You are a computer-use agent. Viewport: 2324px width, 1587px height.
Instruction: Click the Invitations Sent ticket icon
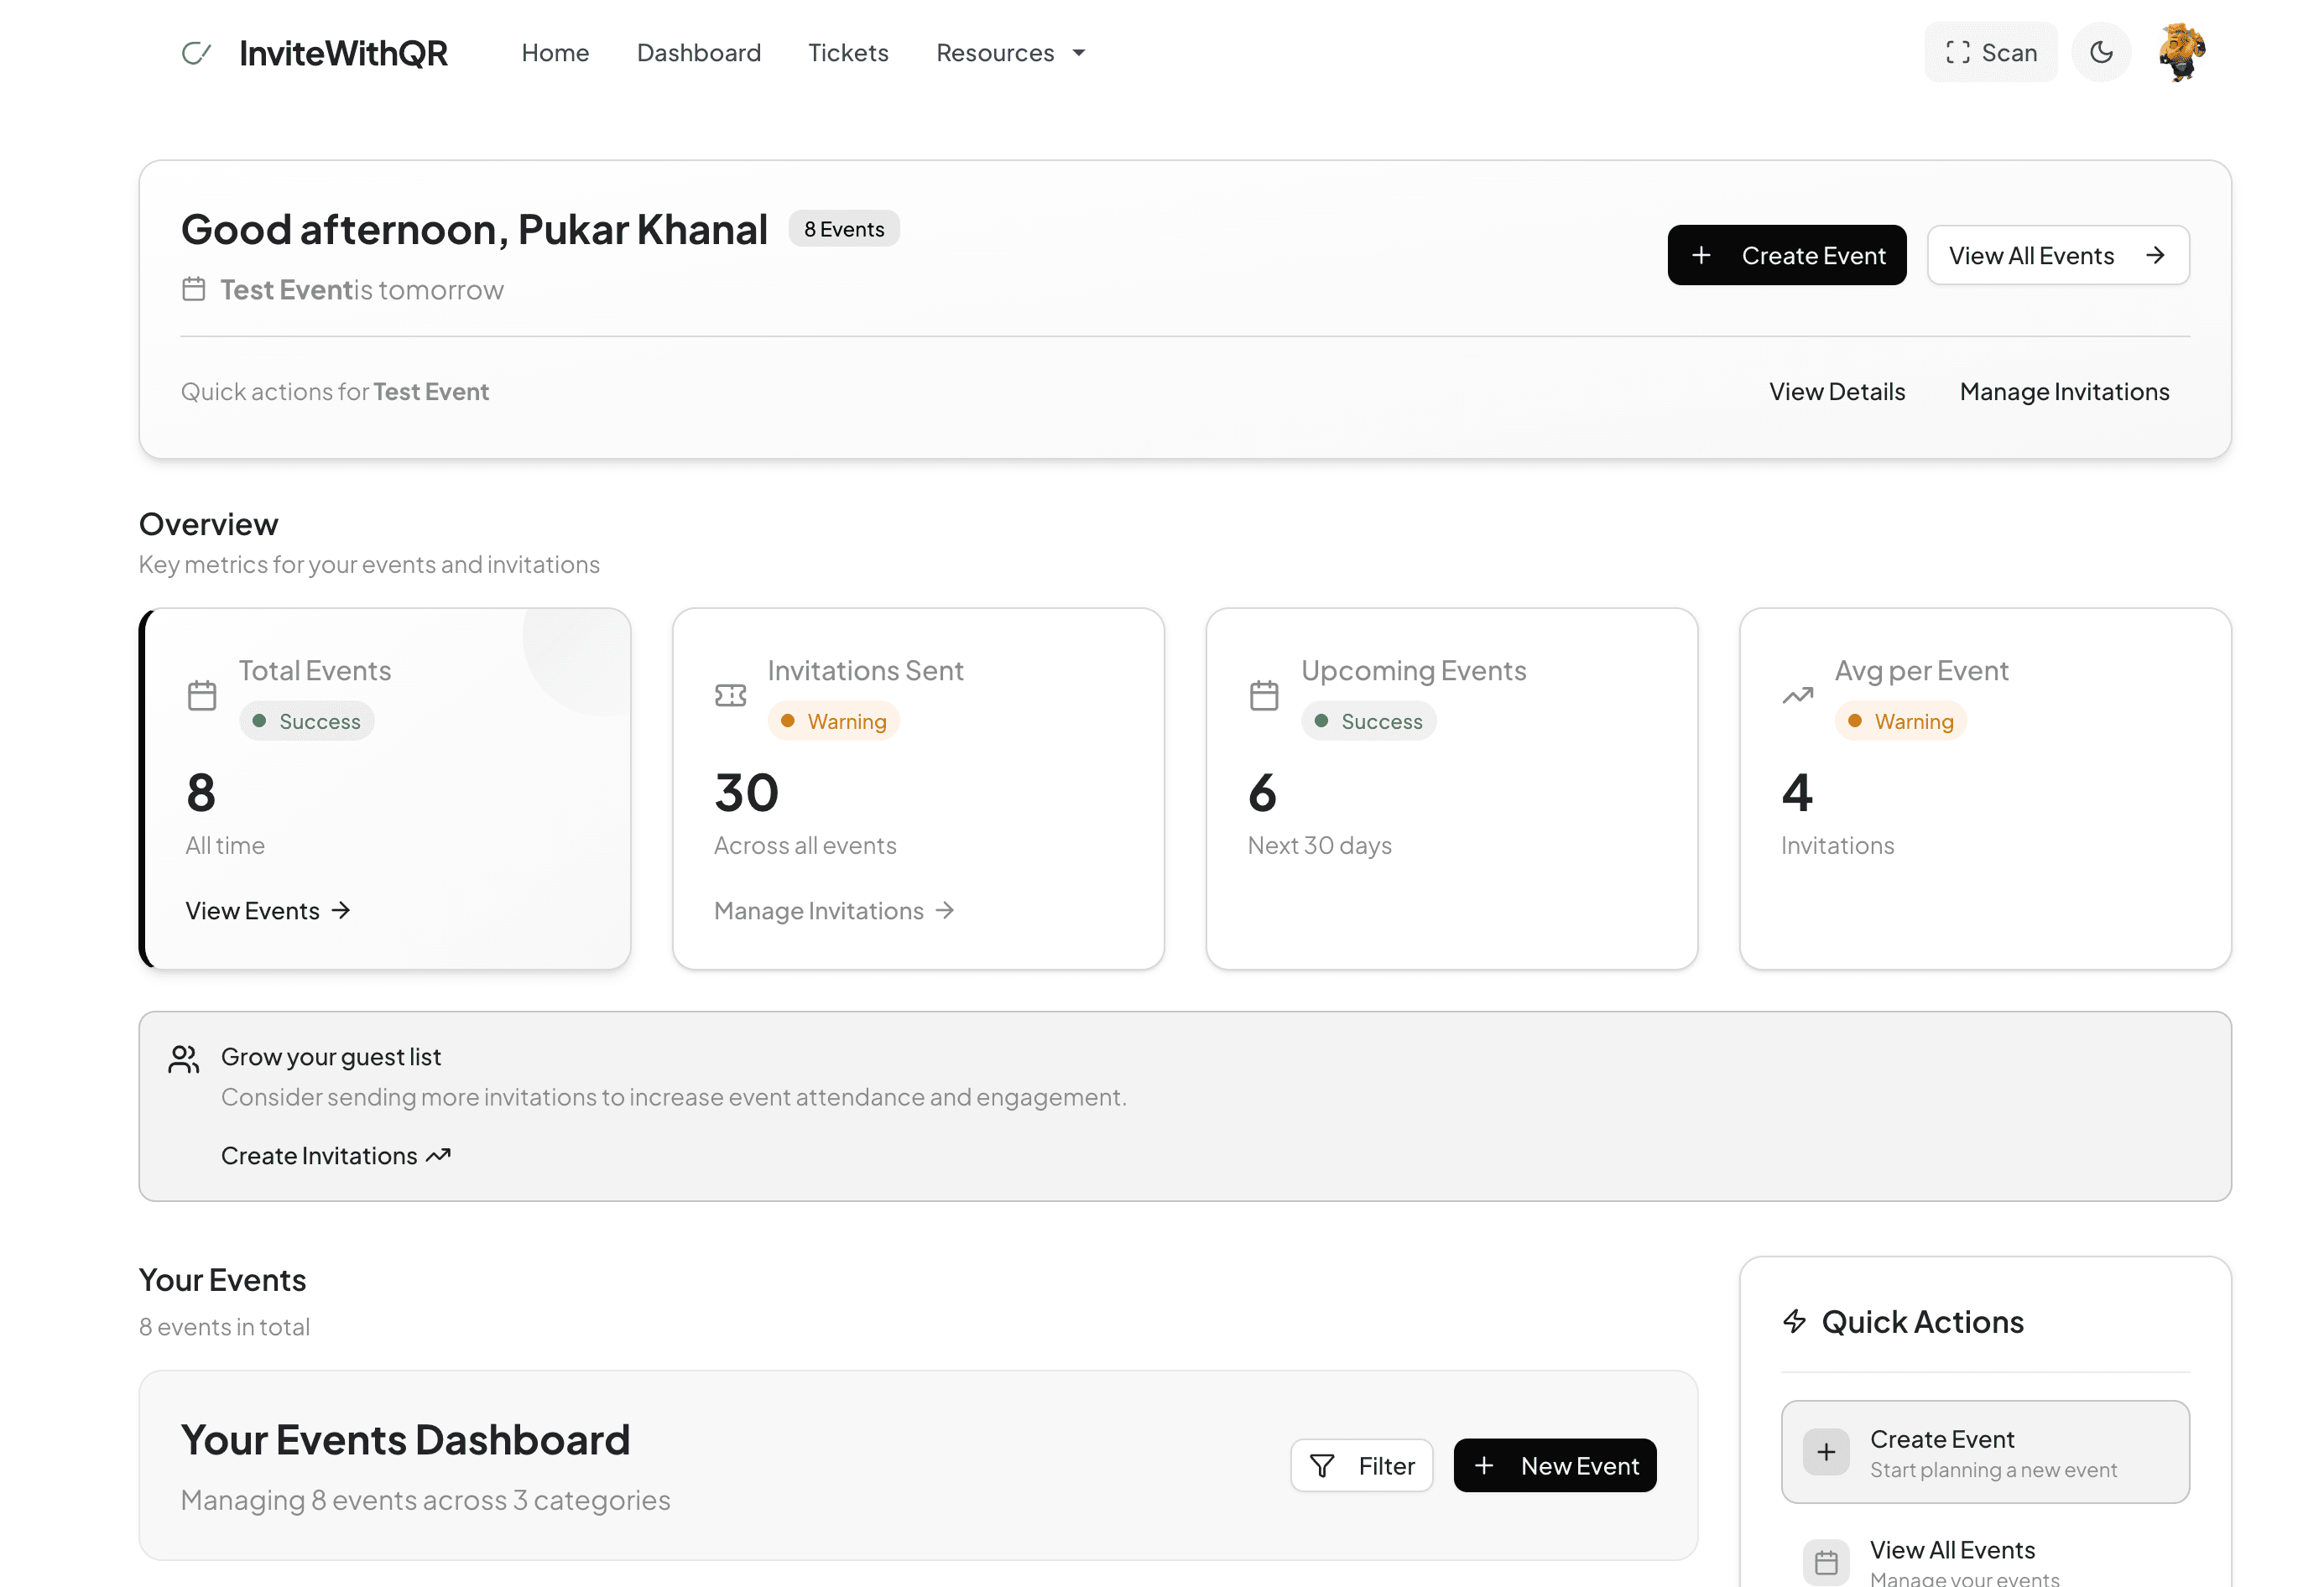tap(731, 695)
